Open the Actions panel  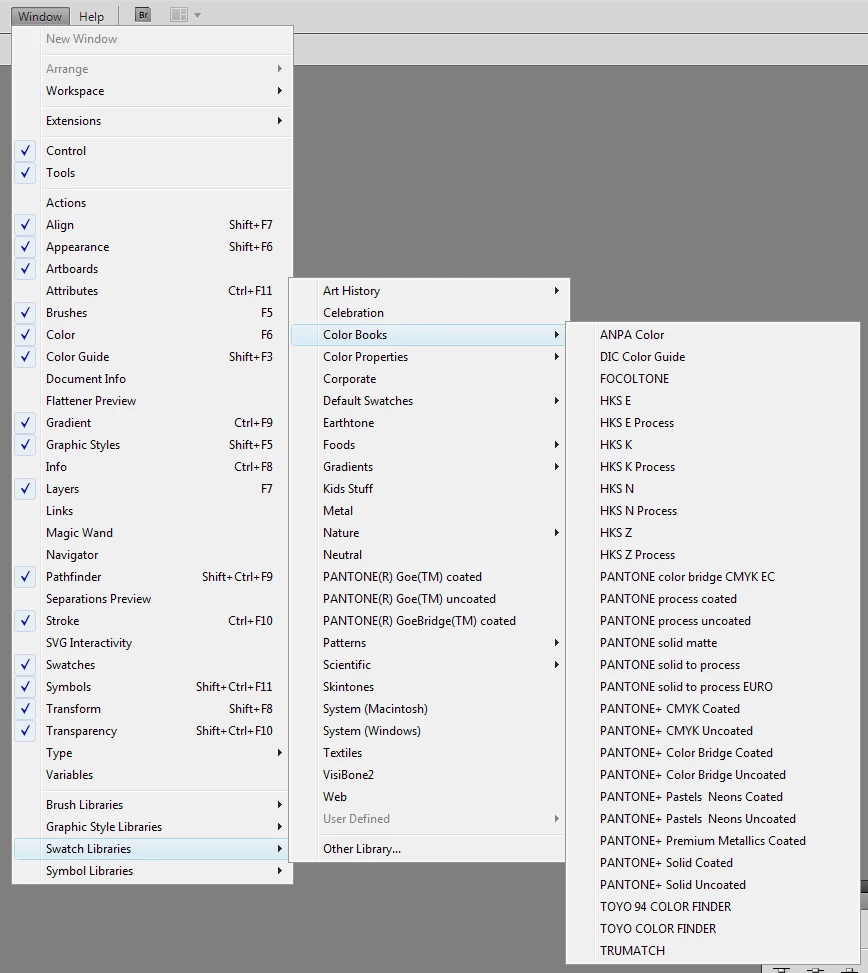click(152, 203)
